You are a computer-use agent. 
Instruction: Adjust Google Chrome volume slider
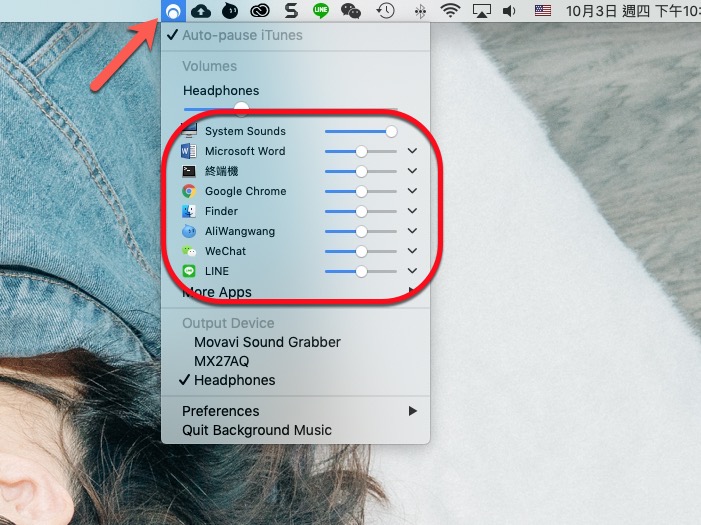point(361,191)
